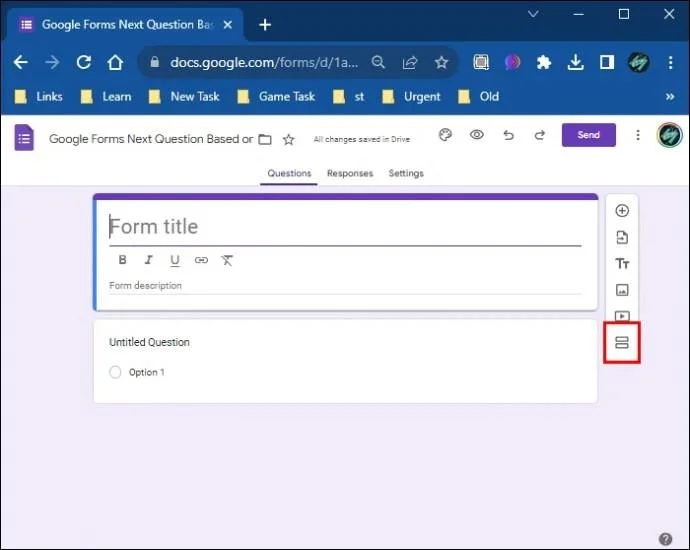Click the Send button
This screenshot has width=690, height=550.
point(588,135)
